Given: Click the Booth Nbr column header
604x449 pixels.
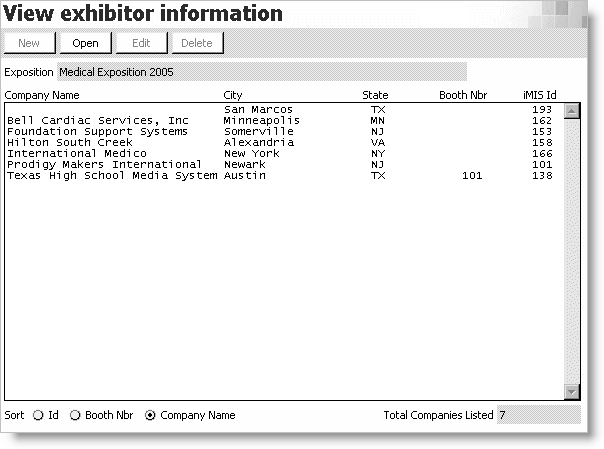Looking at the screenshot, I should (463, 95).
